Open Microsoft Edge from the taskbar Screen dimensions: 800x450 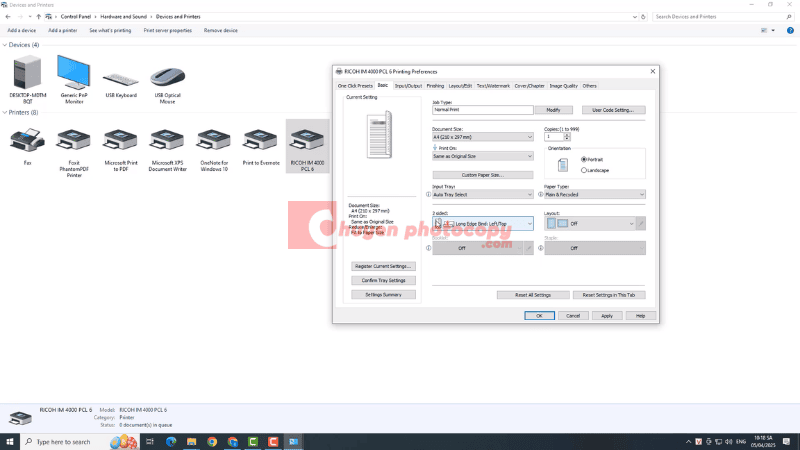pos(170,442)
